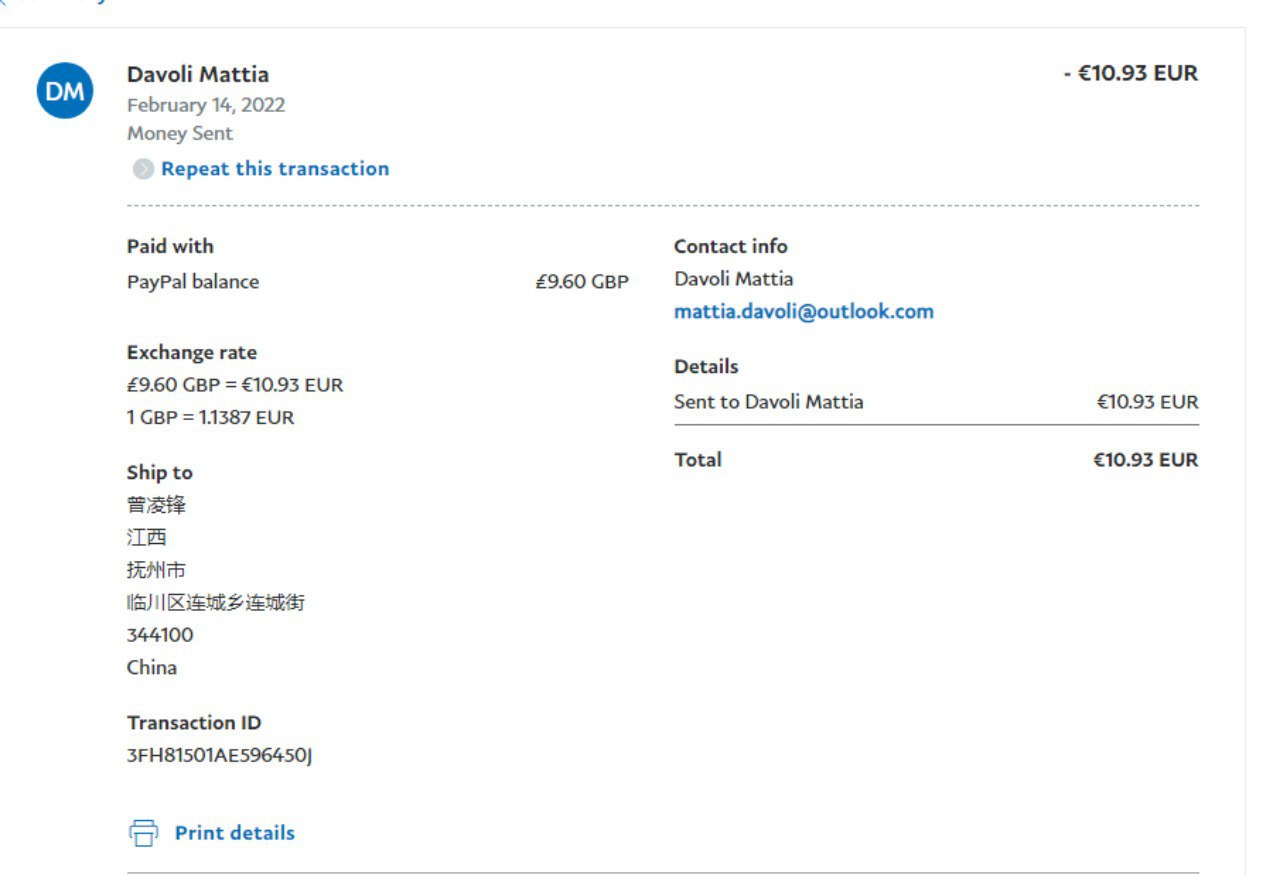The width and height of the screenshot is (1280, 875).
Task: Click the Total €10.93 EUR value
Action: point(1145,460)
